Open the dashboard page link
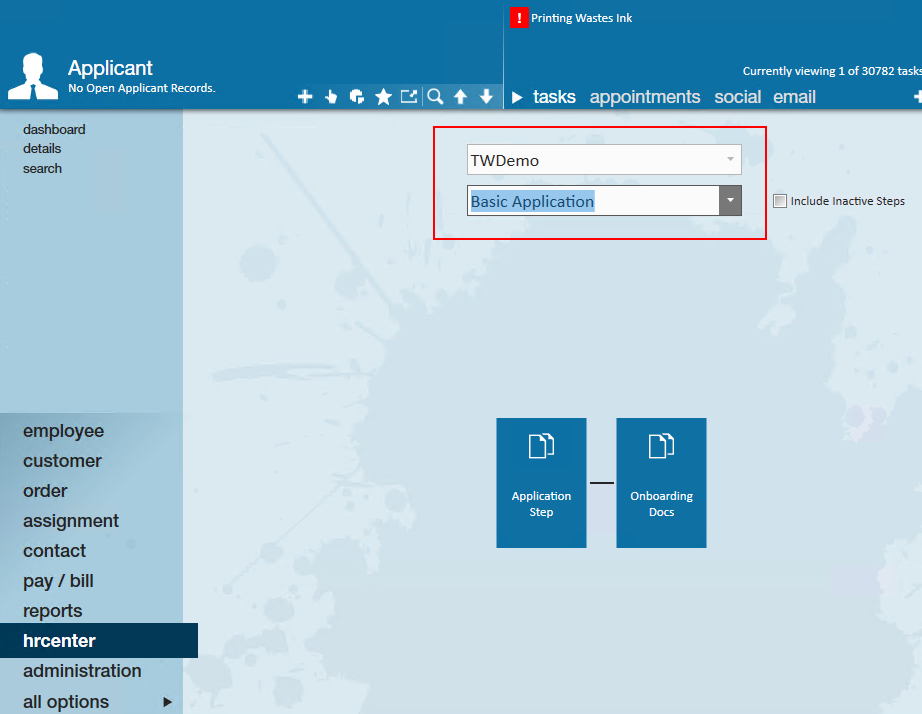The image size is (922, 714). [54, 129]
